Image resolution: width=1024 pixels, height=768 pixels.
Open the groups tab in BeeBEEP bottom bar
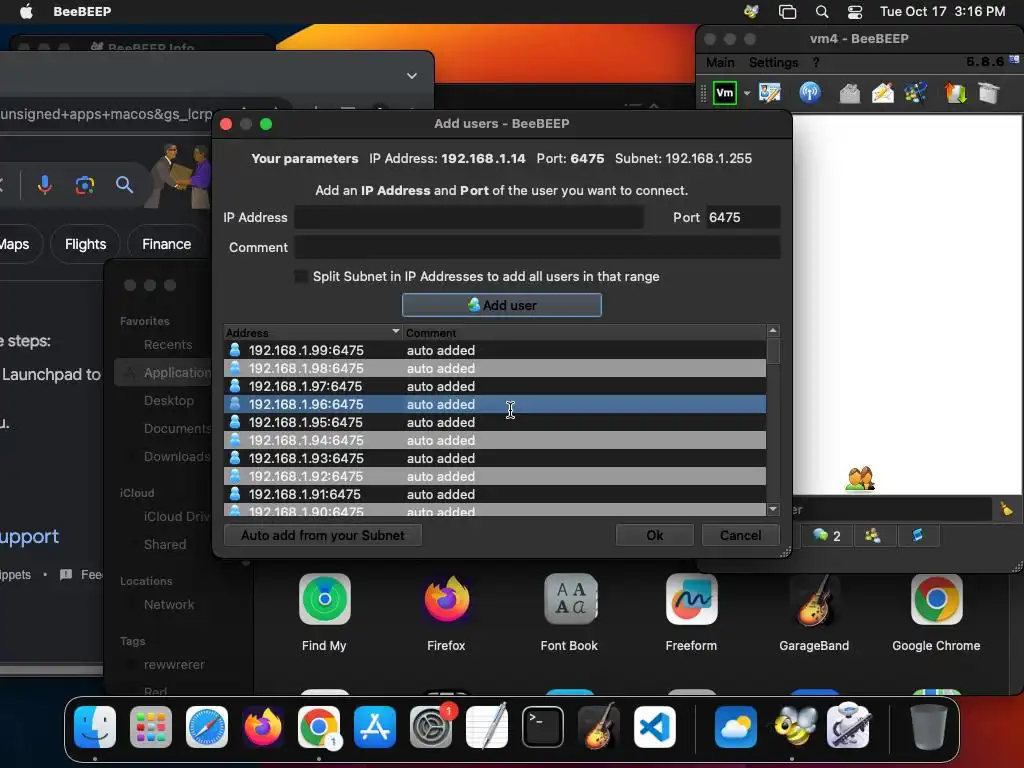(872, 536)
